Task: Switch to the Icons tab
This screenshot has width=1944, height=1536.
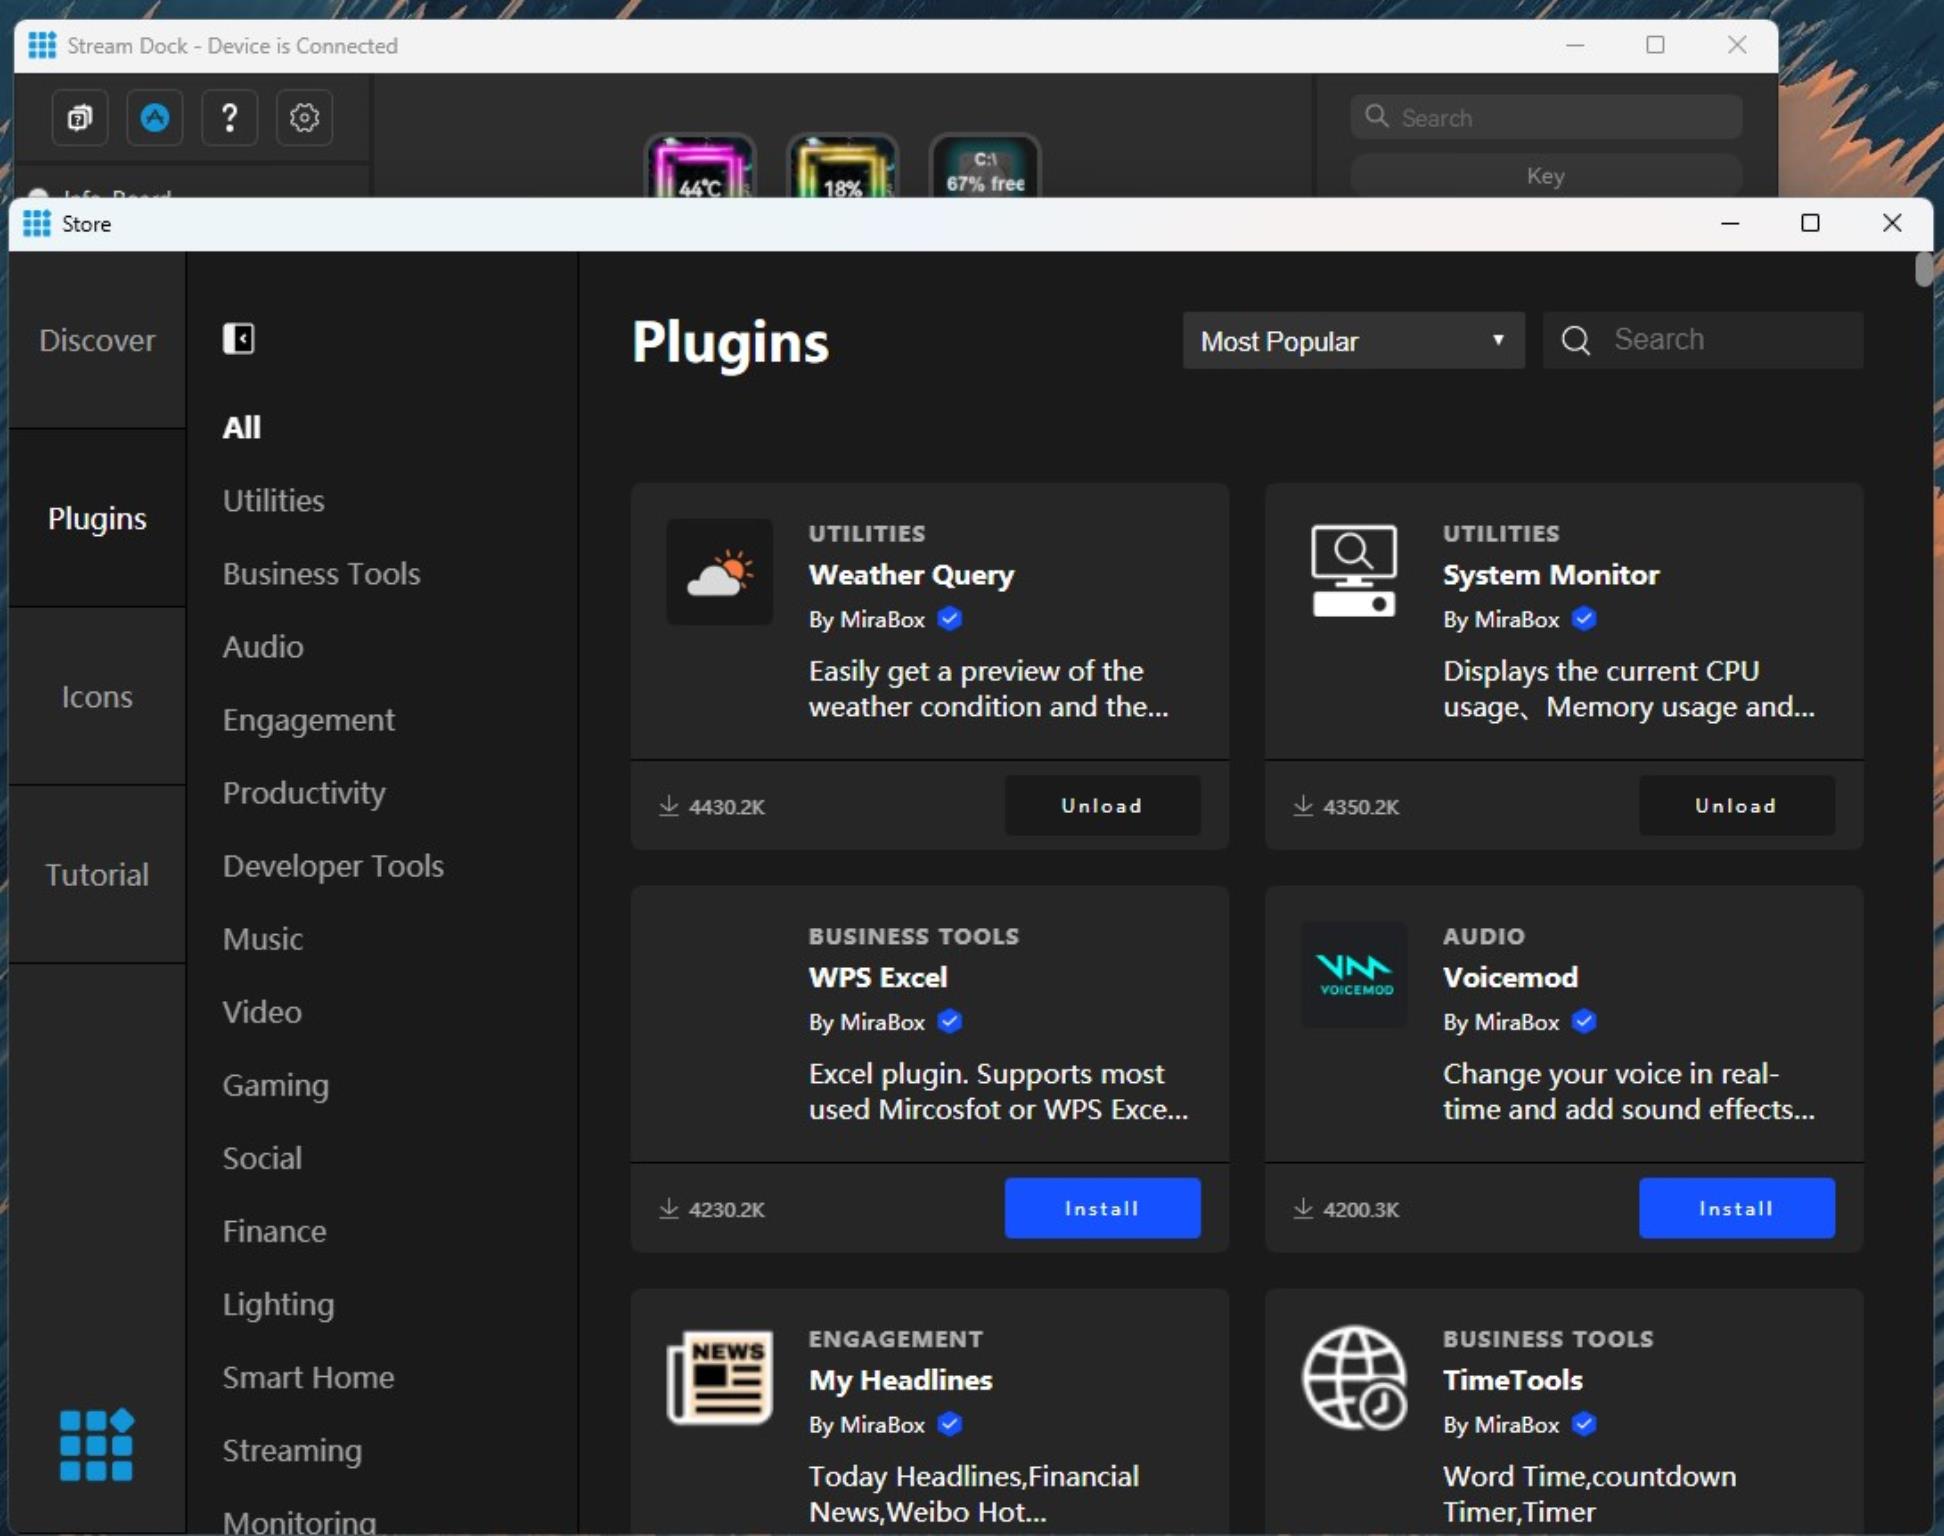Action: coord(97,696)
